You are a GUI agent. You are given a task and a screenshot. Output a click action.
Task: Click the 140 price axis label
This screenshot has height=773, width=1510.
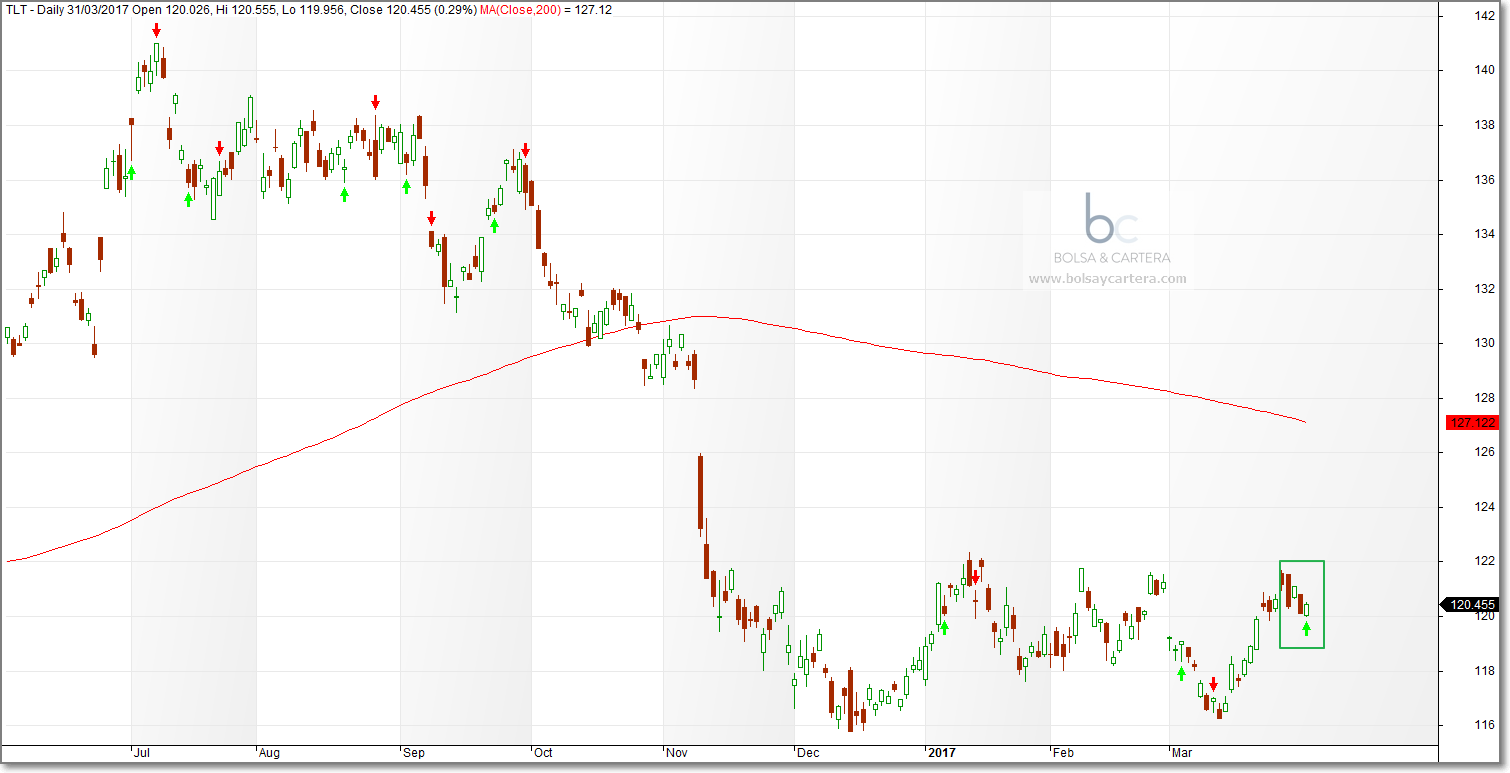coord(1484,71)
